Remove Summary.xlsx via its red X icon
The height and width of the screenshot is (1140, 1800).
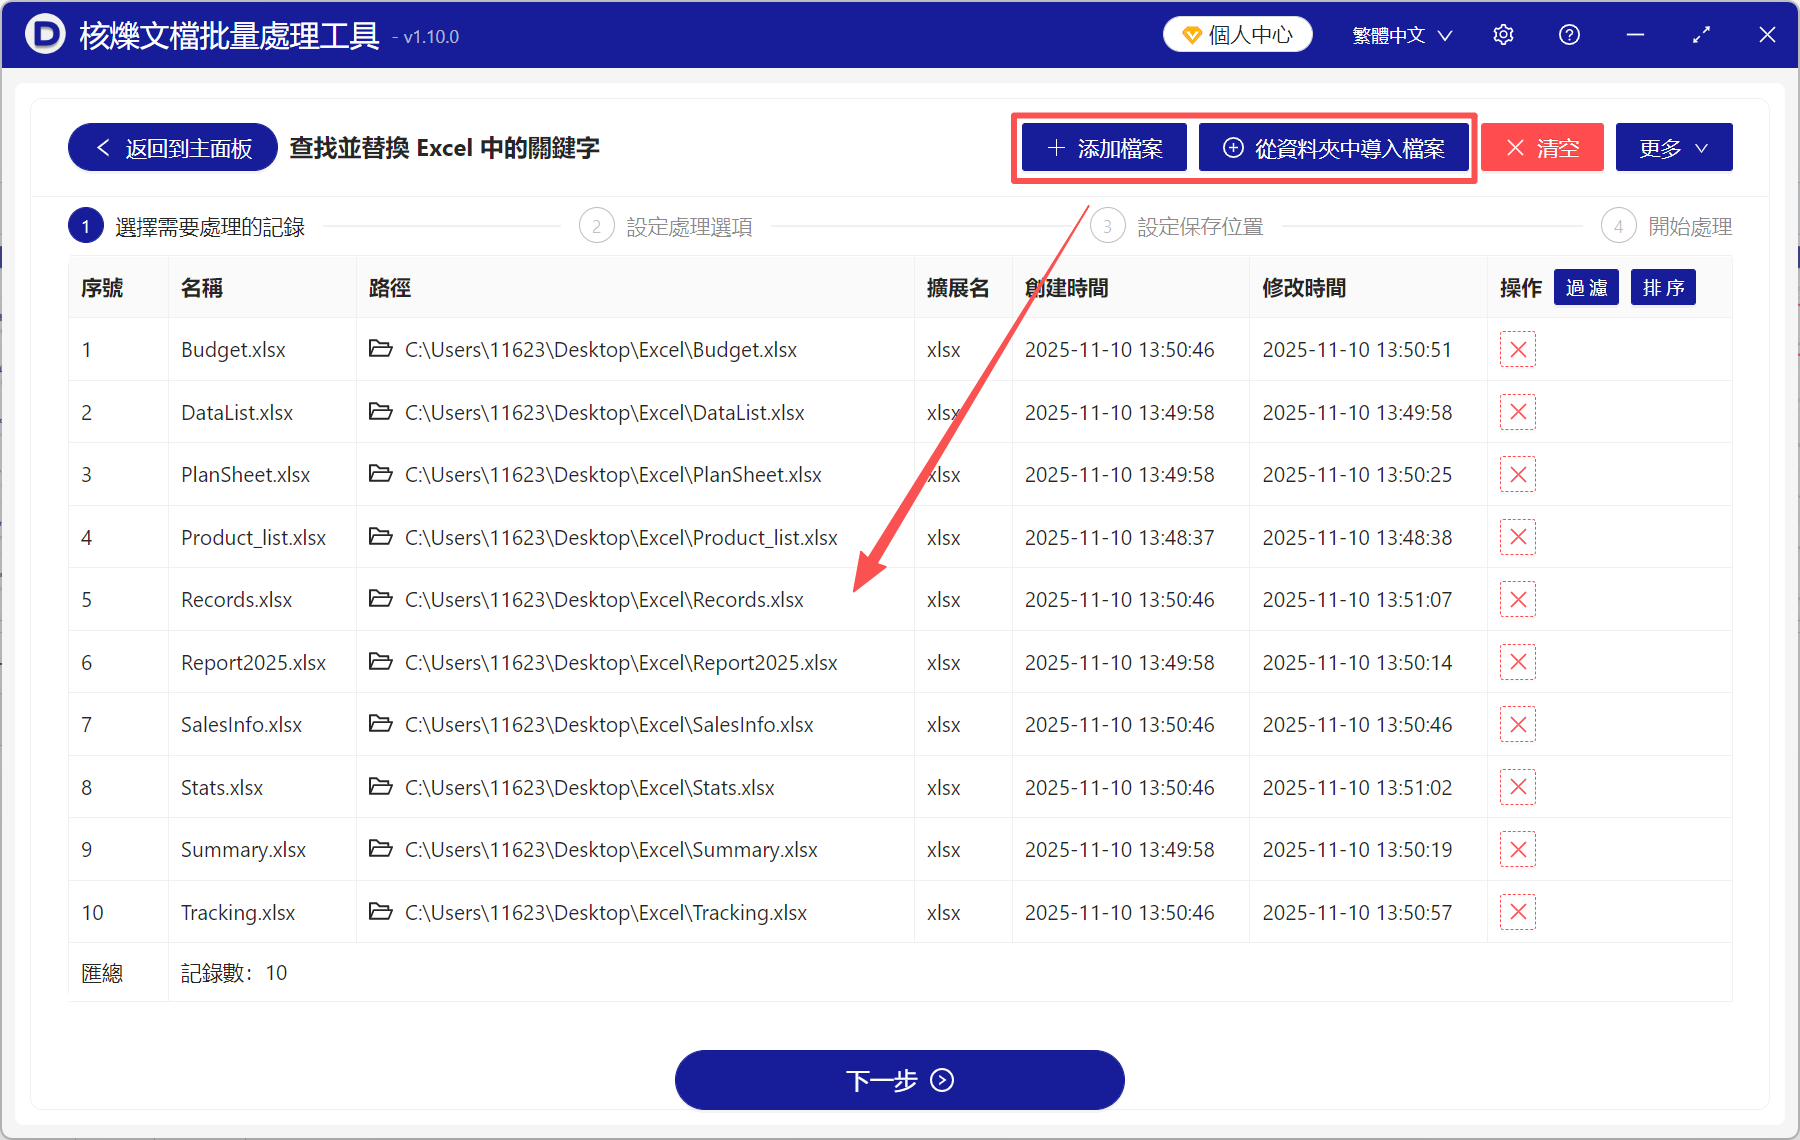(x=1517, y=849)
